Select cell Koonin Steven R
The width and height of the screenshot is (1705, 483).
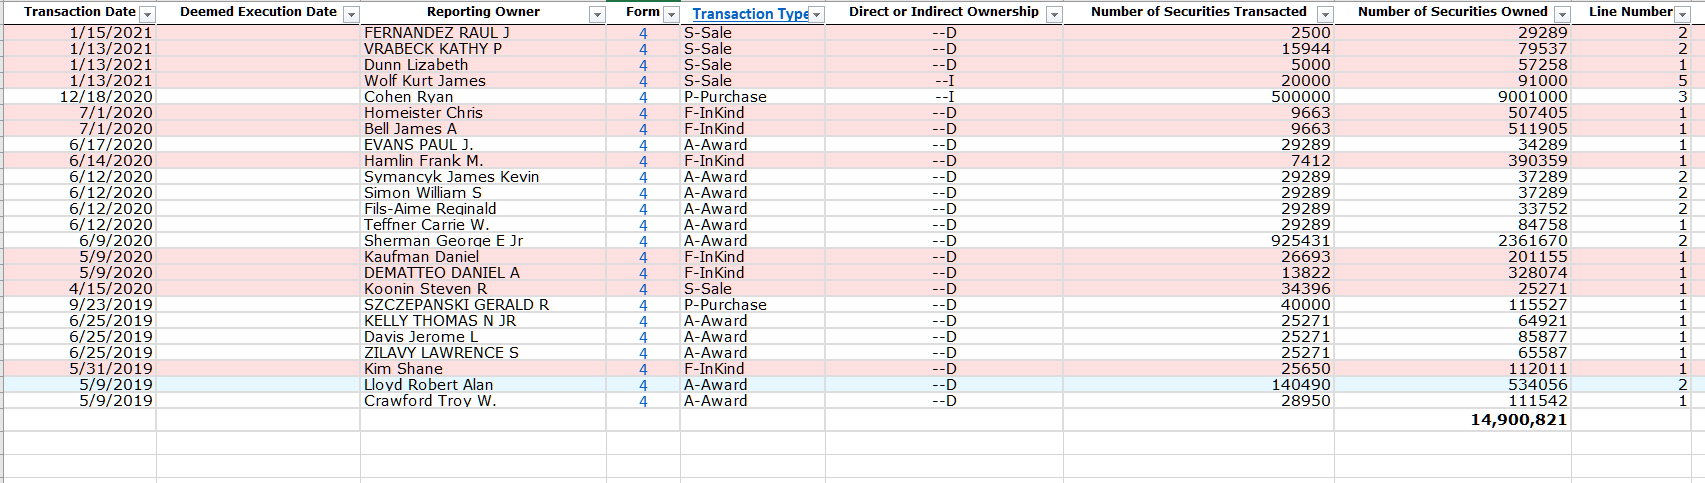483,289
